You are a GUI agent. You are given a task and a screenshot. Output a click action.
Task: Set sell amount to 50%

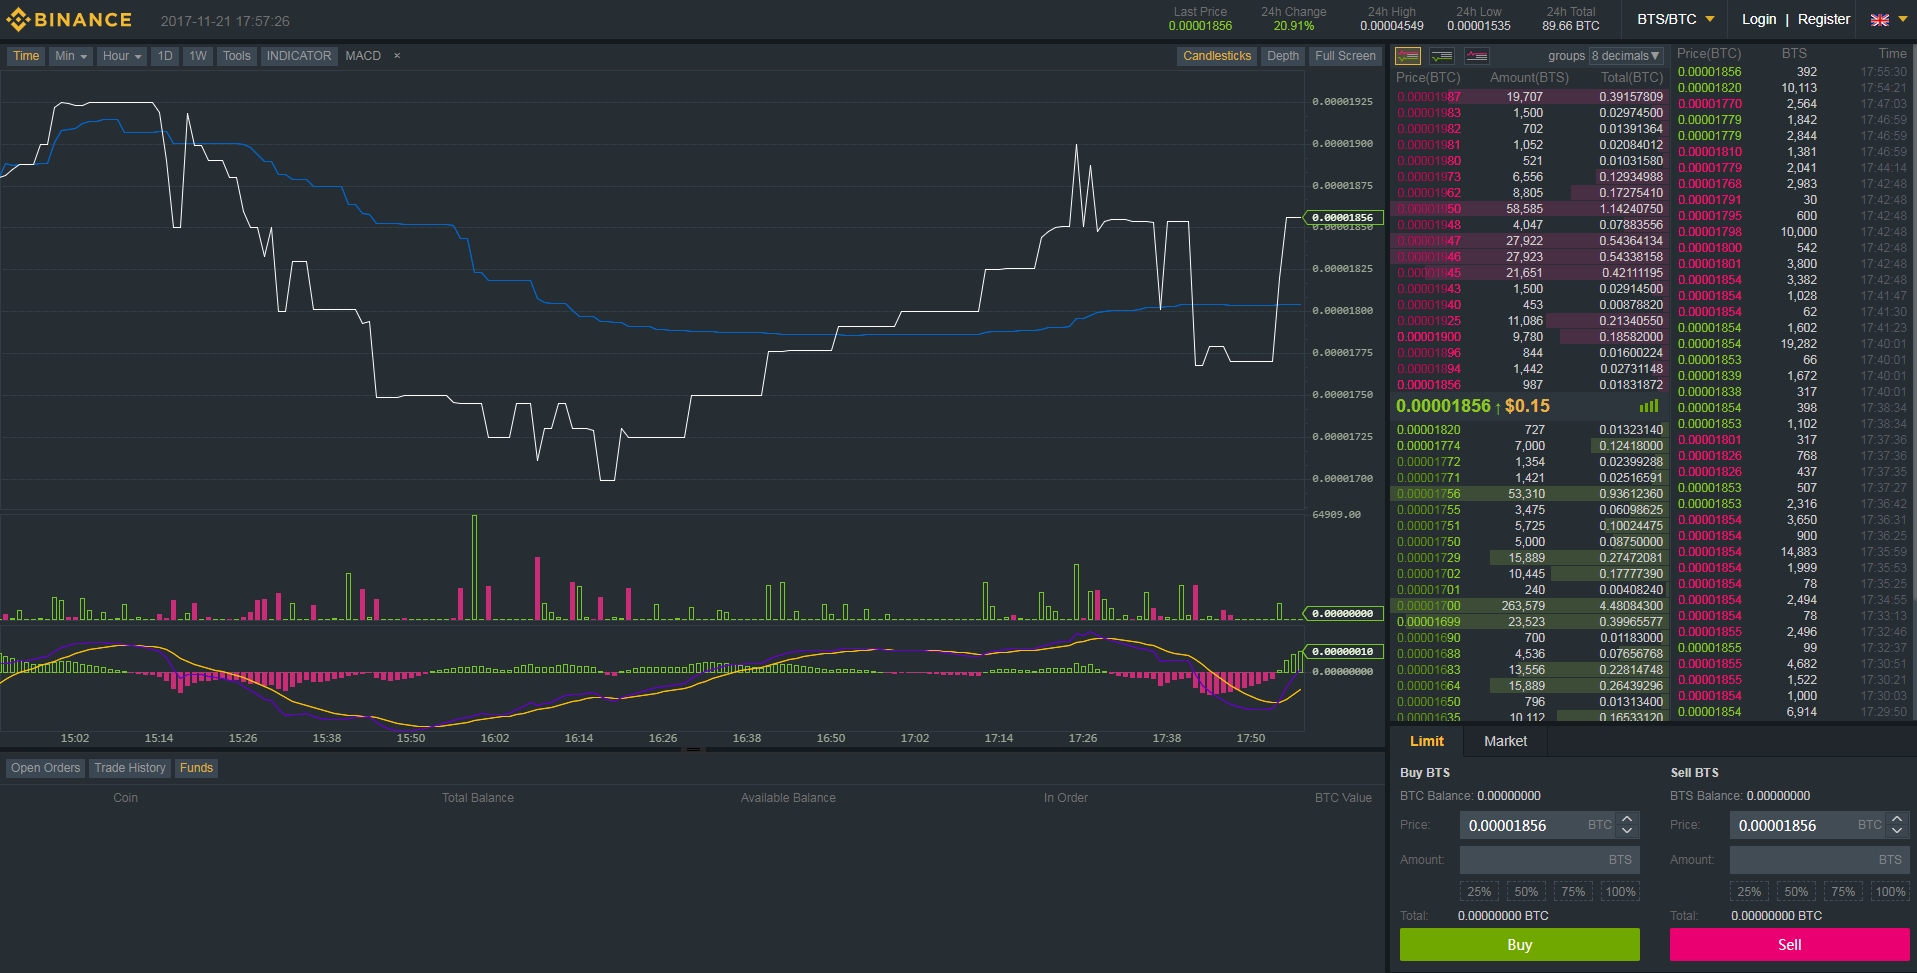click(x=1796, y=892)
